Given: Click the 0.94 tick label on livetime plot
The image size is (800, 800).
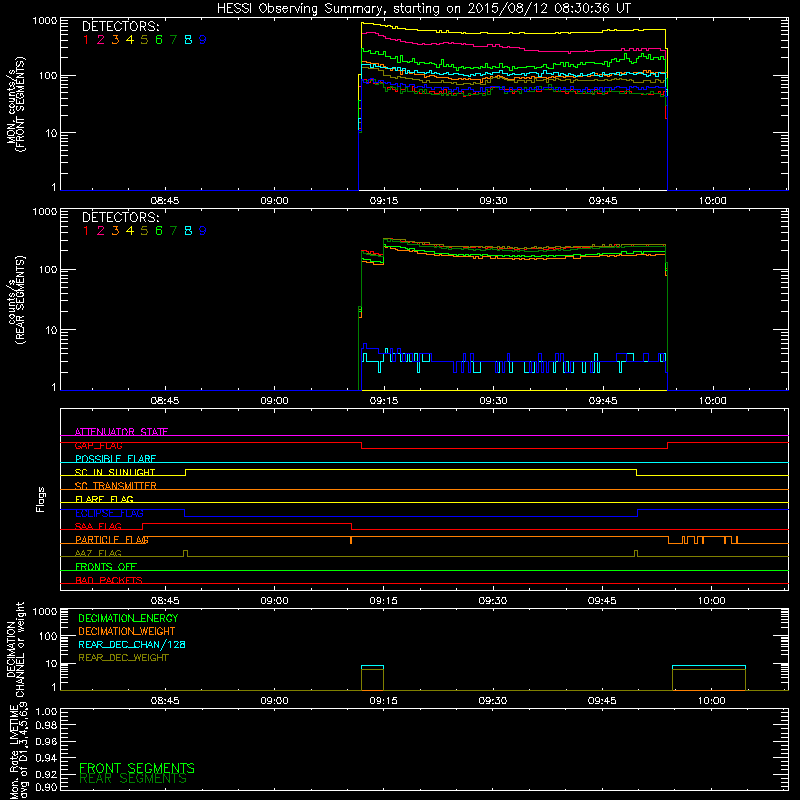Looking at the screenshot, I should coord(46,758).
